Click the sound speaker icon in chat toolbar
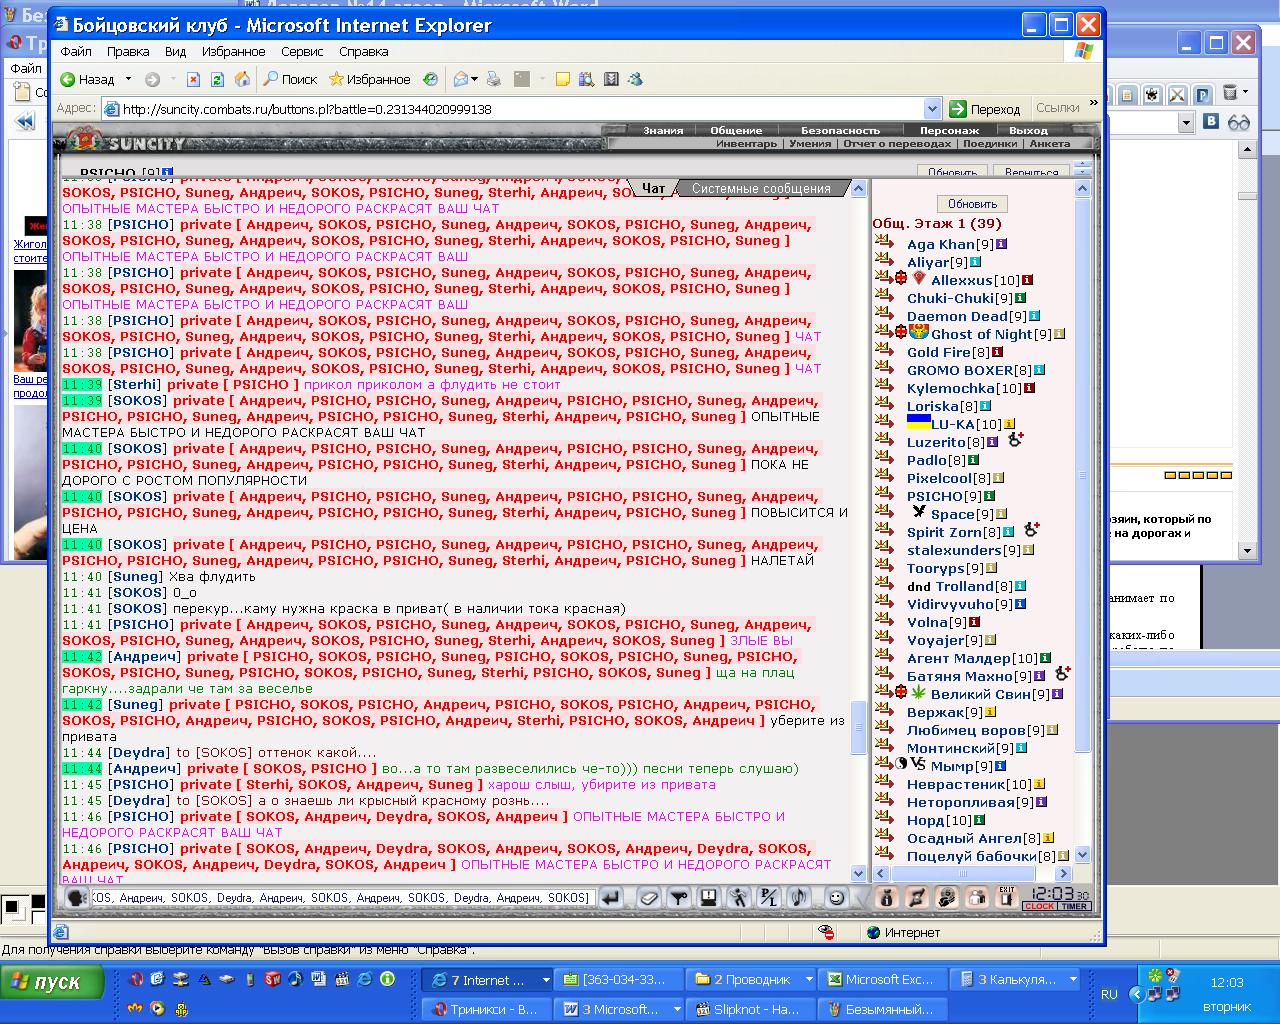 (x=798, y=897)
